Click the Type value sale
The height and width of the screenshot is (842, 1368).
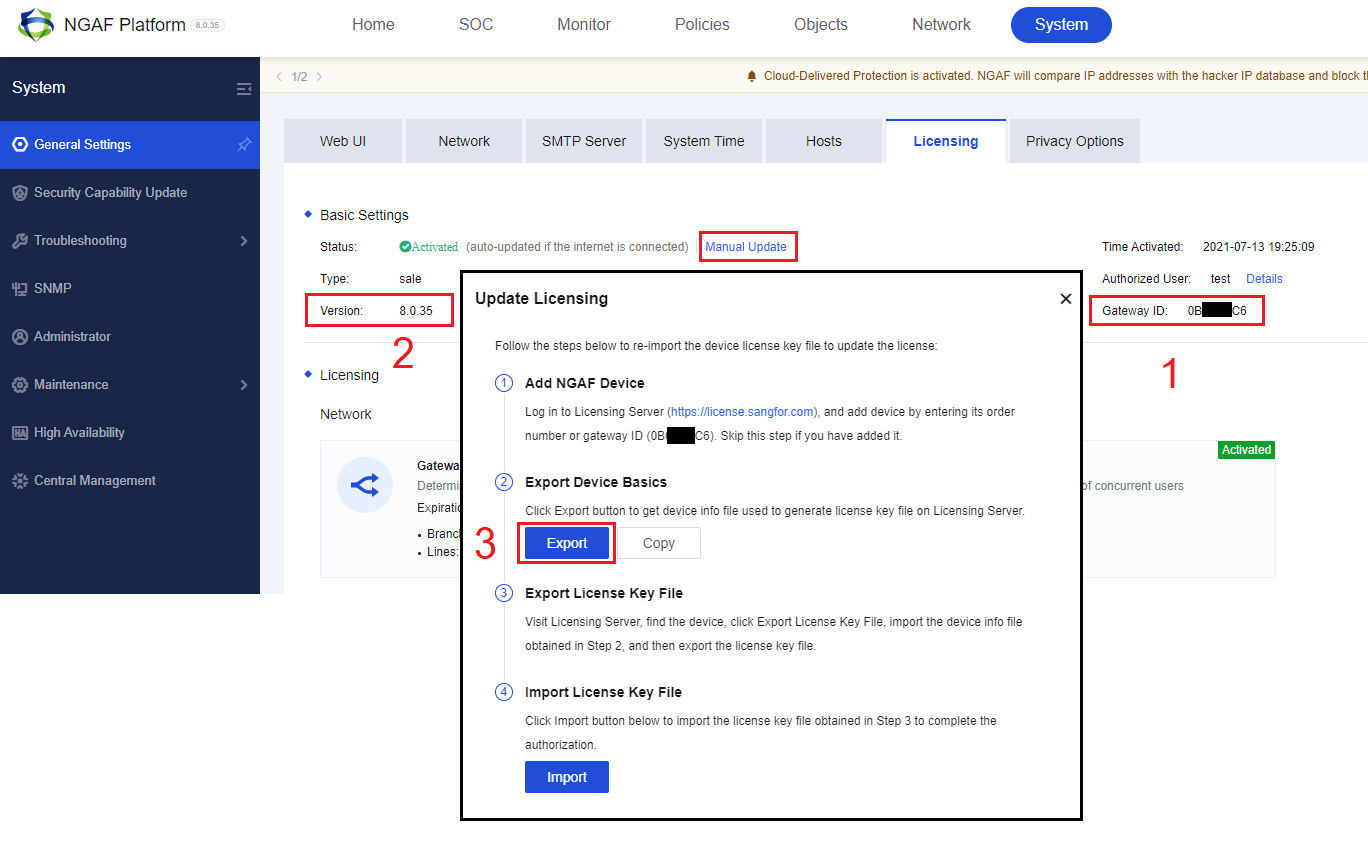click(410, 279)
